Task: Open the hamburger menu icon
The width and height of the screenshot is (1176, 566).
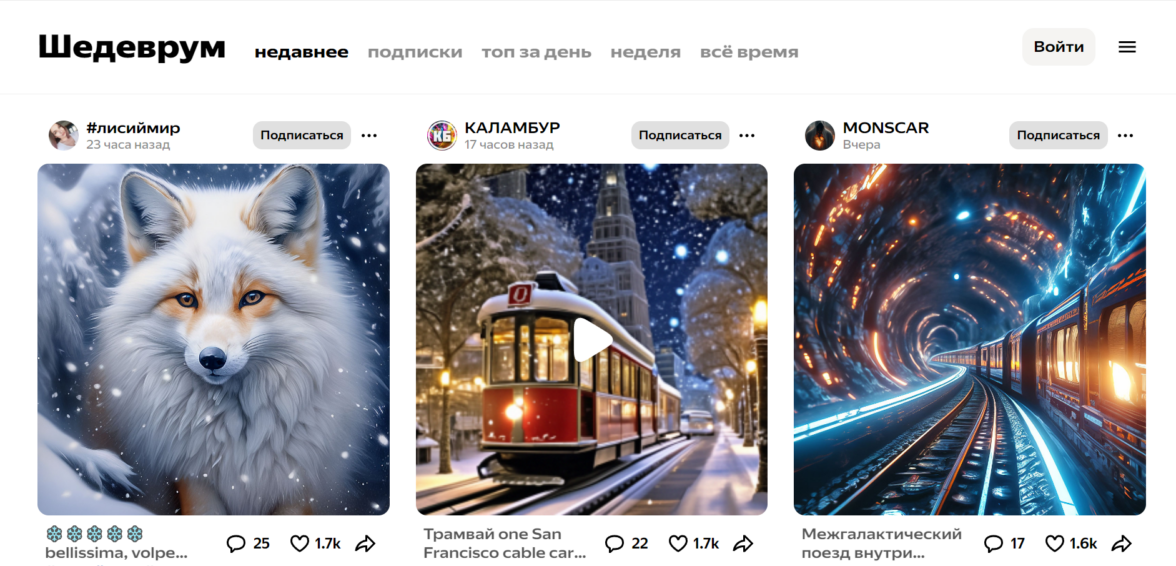Action: coord(1126,47)
